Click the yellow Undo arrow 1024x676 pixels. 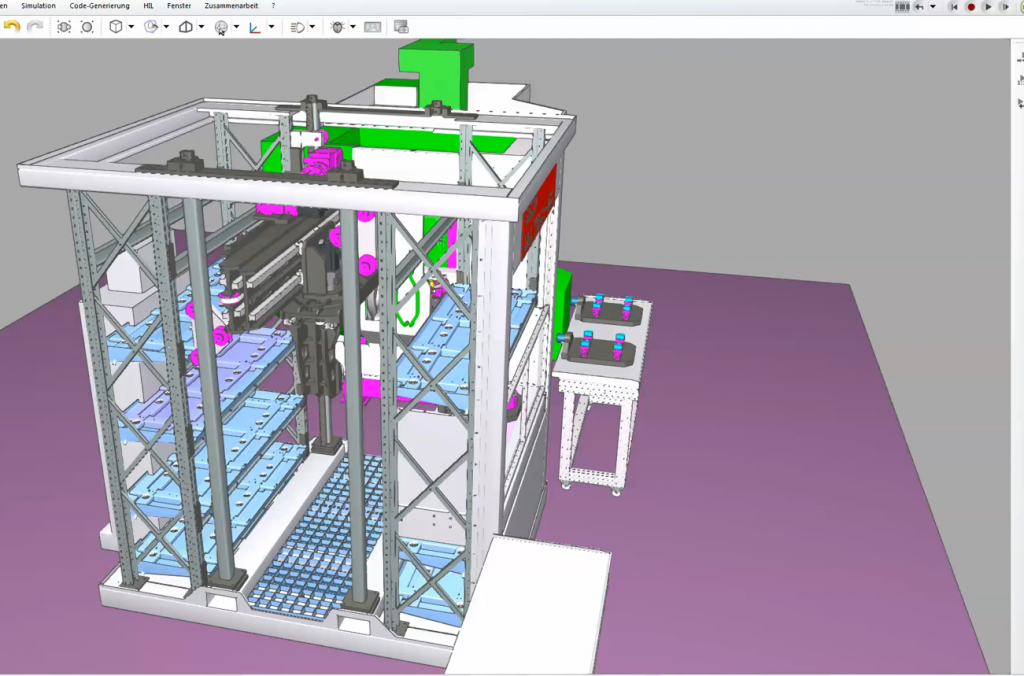(12, 27)
